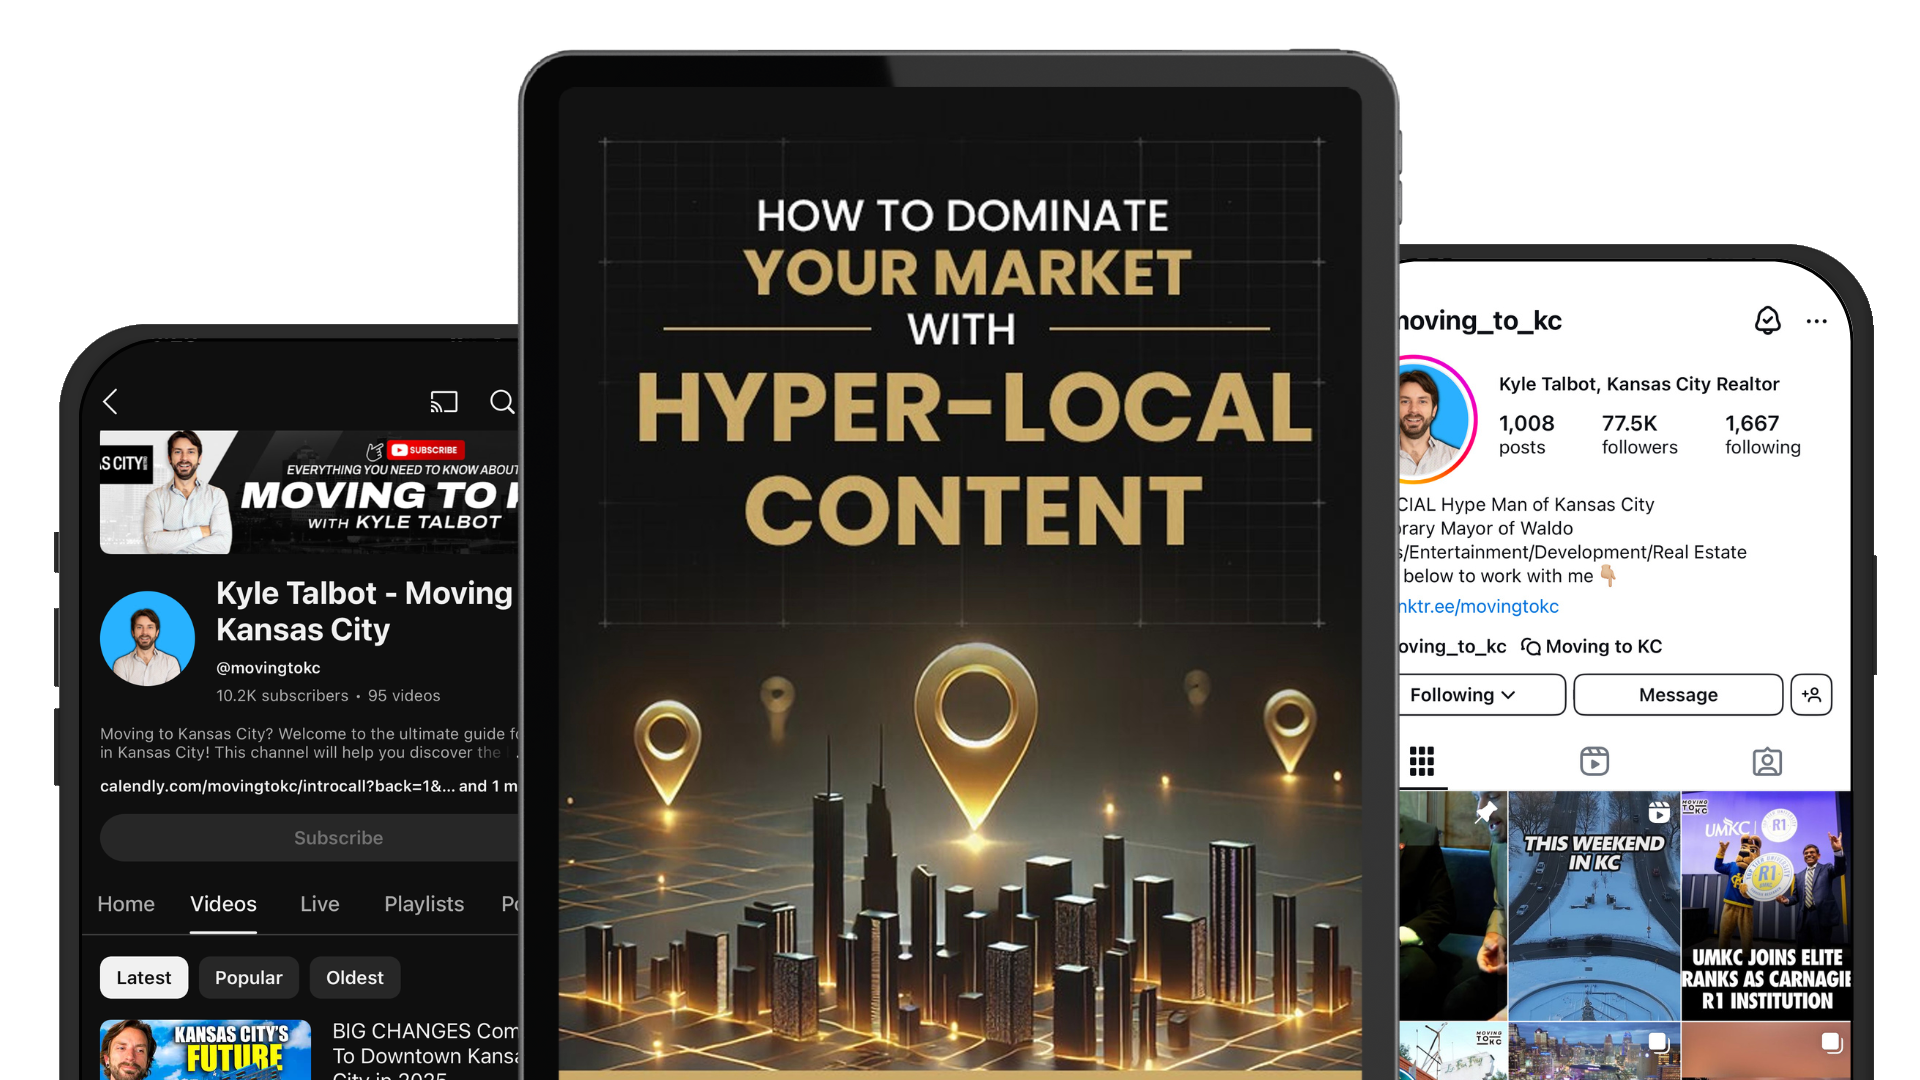Select the Latest filter chip
This screenshot has width=1920, height=1080.
[144, 978]
